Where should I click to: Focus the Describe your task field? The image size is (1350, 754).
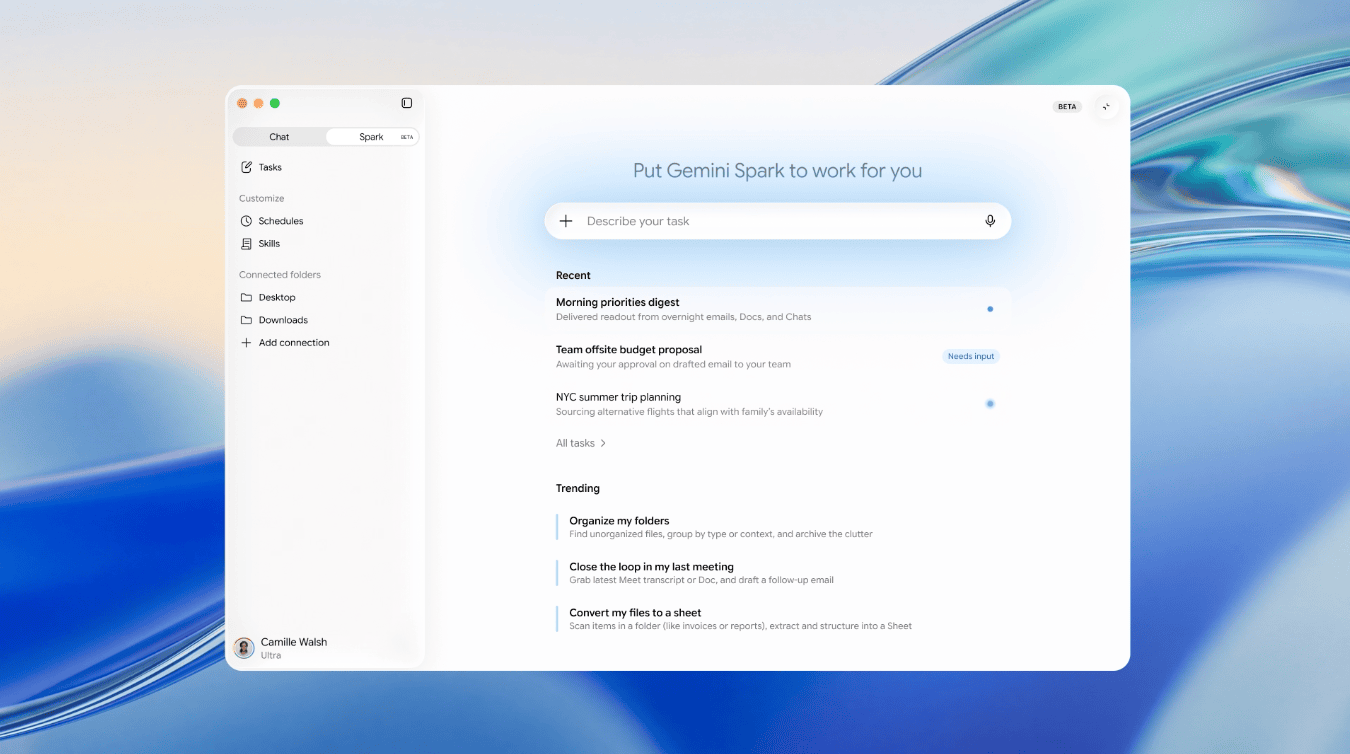click(x=778, y=221)
